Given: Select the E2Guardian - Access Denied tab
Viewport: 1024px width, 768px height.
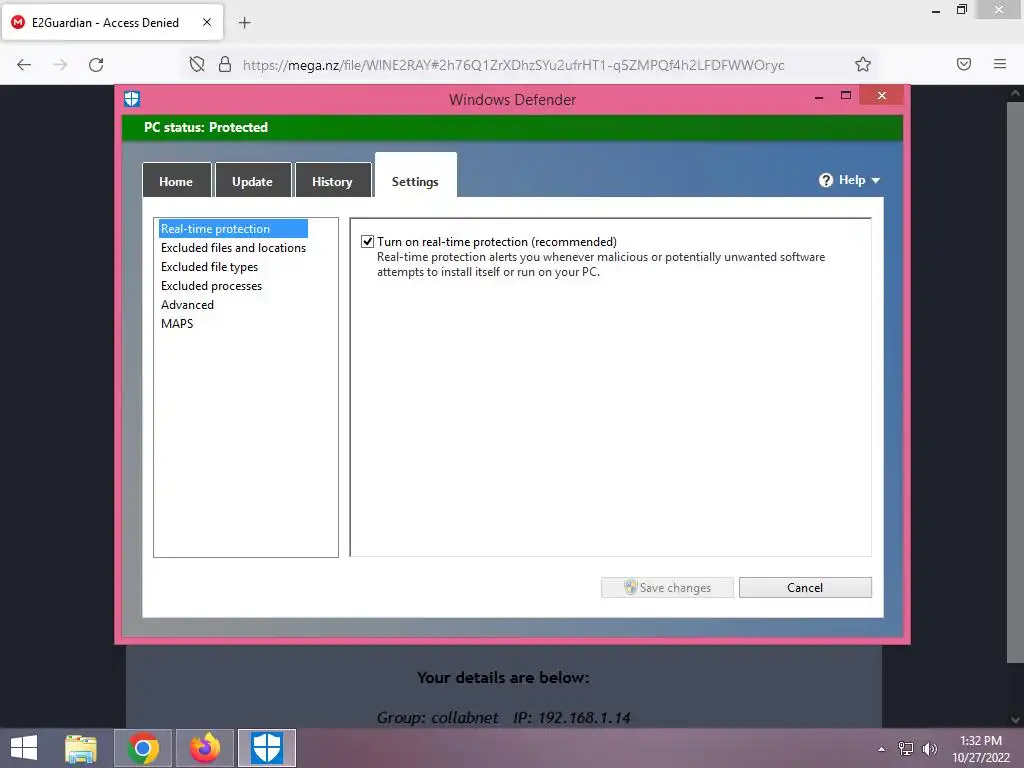Looking at the screenshot, I should 112,22.
